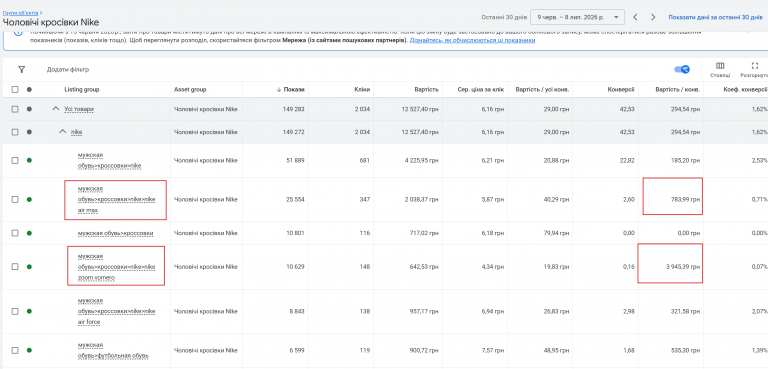This screenshot has height=369, width=768.
Task: Select the checkbox for Усі товари row
Action: pos(15,109)
